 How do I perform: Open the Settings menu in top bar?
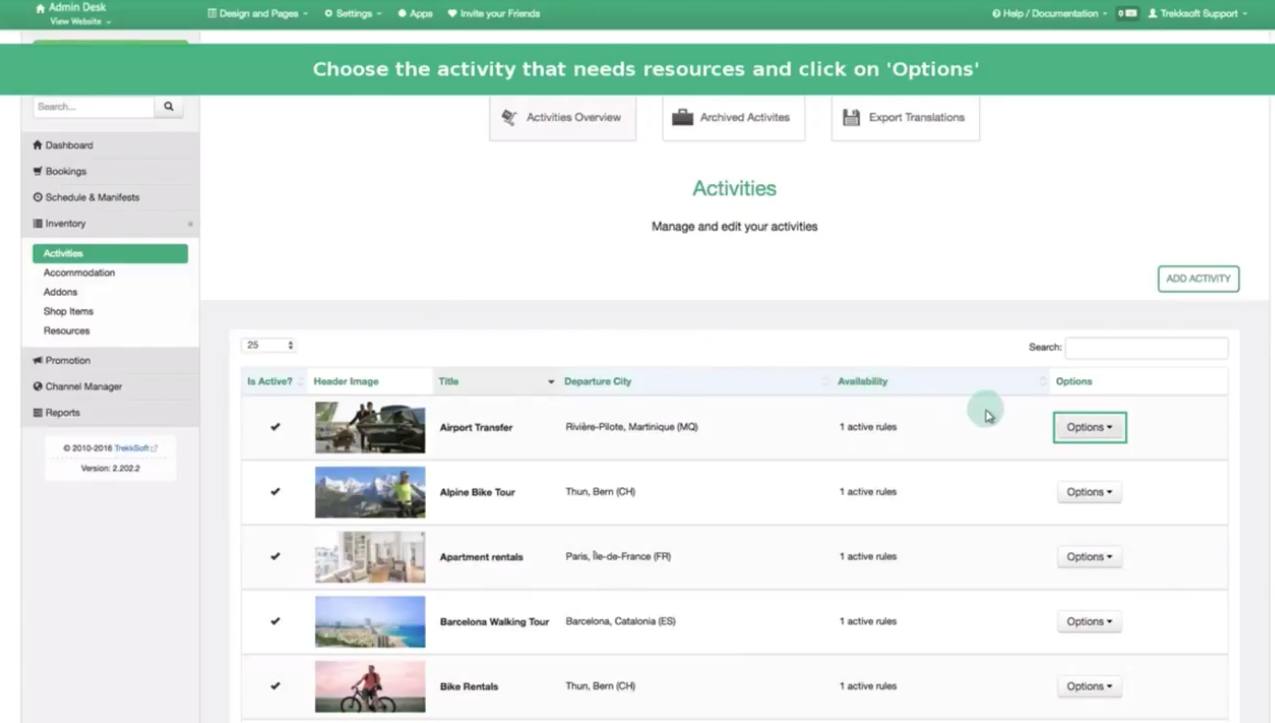coord(353,14)
